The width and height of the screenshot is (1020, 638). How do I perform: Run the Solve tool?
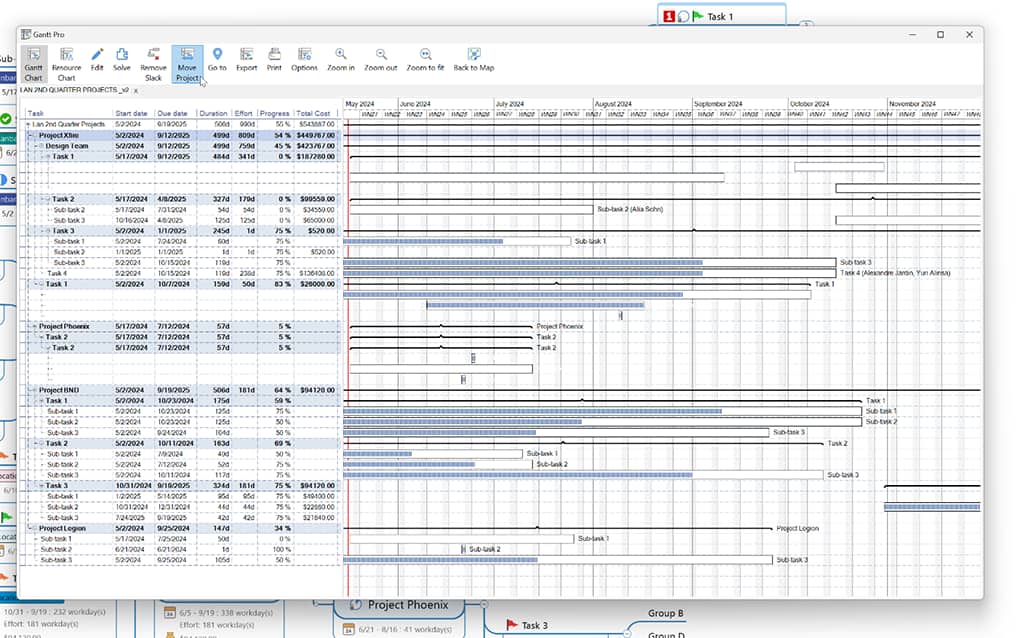point(121,61)
